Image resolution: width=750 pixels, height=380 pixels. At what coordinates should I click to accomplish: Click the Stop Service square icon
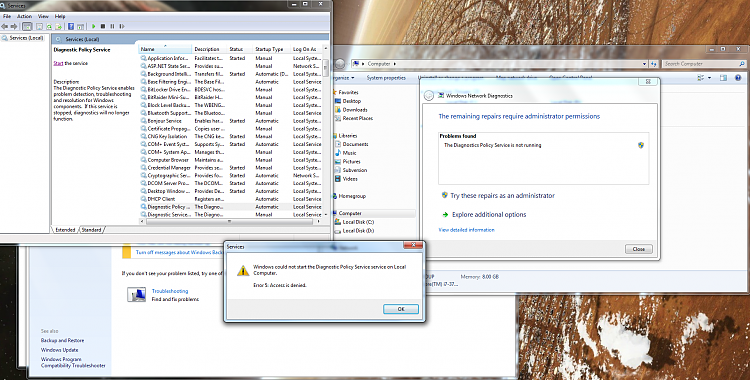pos(103,26)
